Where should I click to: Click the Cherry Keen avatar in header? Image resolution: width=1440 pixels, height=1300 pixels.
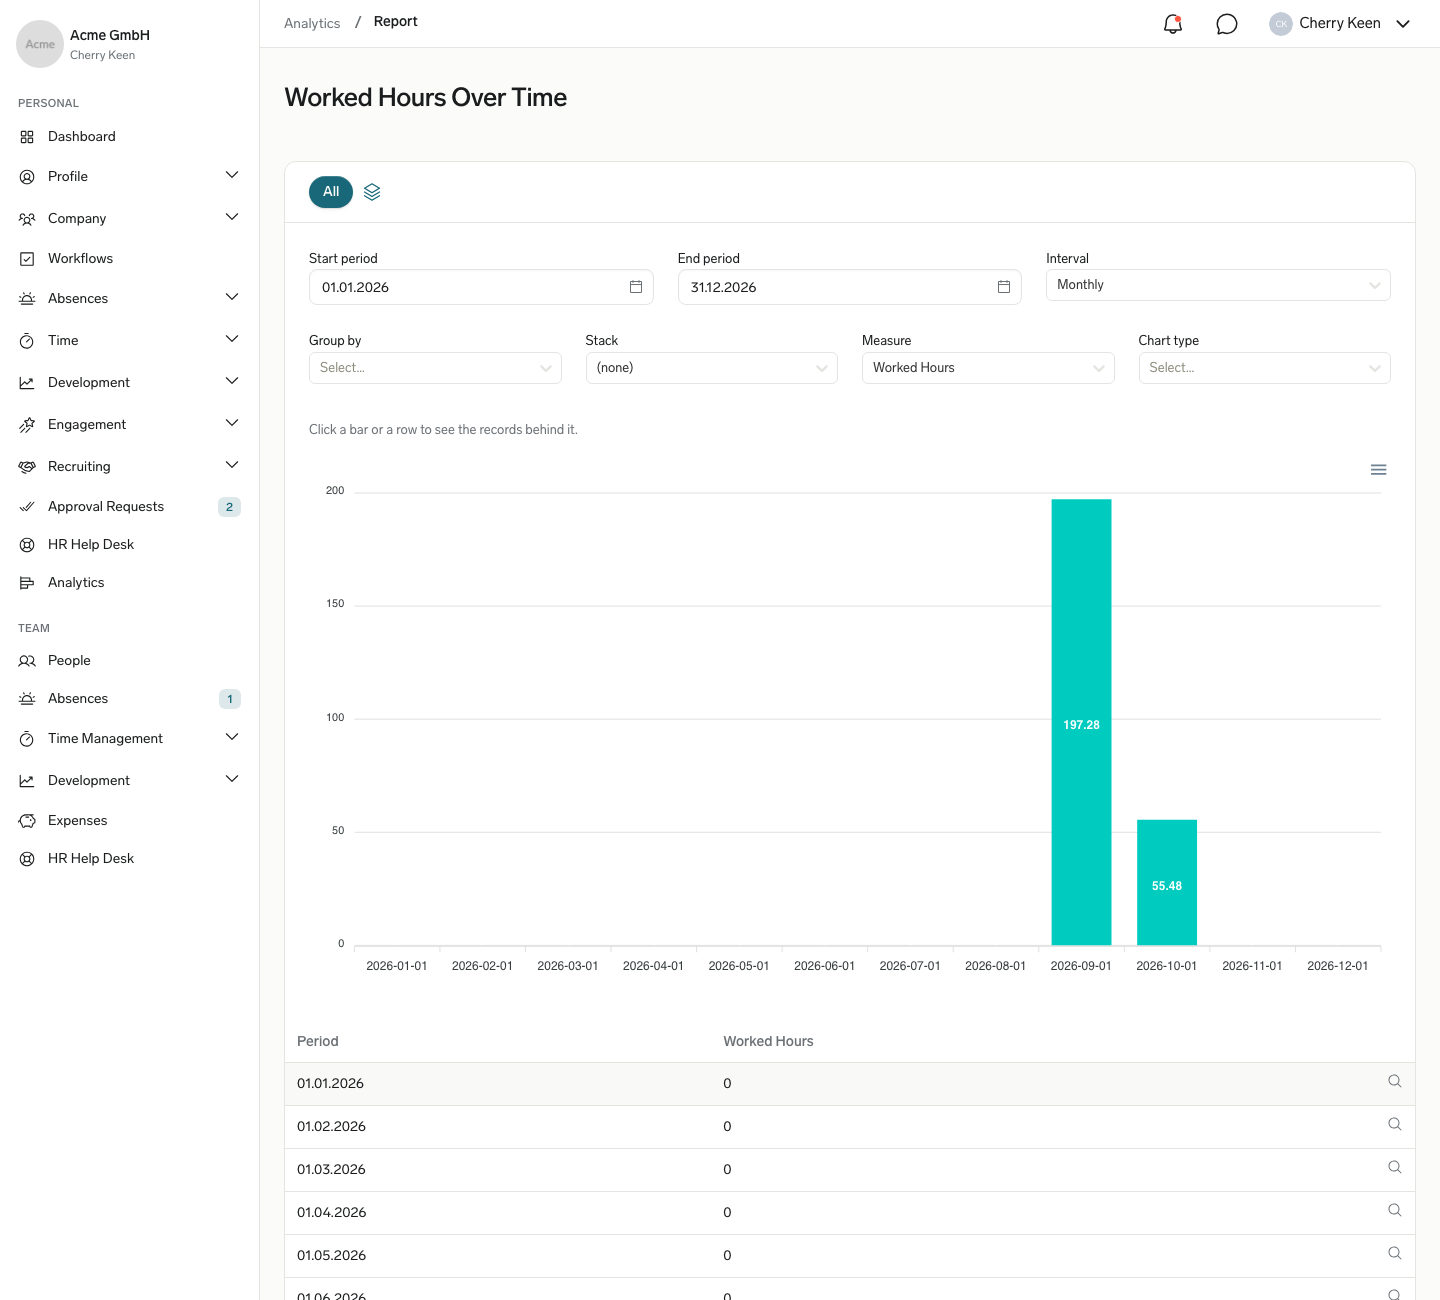[1281, 24]
